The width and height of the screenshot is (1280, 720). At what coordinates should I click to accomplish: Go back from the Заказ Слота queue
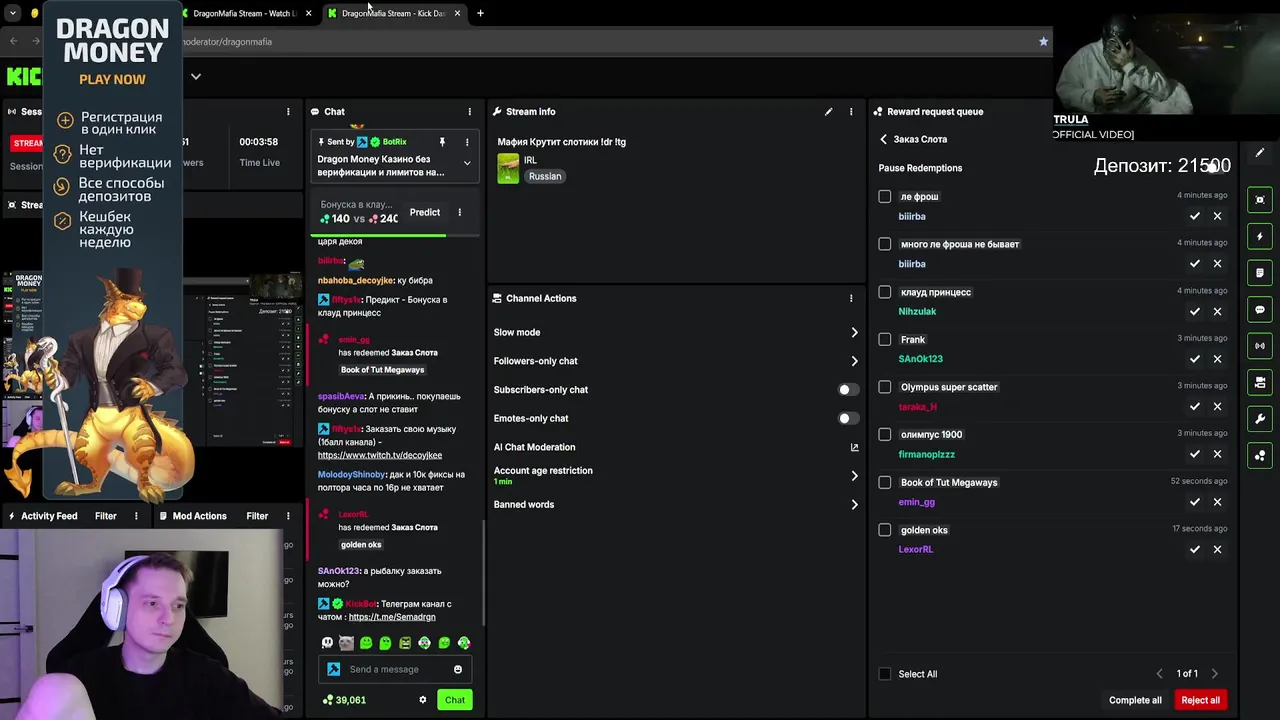pyautogui.click(x=883, y=139)
